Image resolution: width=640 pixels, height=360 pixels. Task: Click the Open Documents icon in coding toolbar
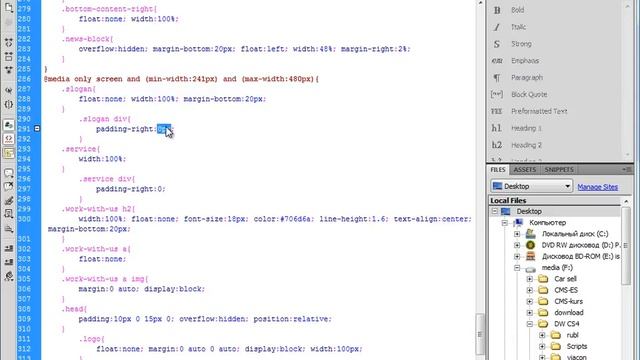[x=9, y=8]
